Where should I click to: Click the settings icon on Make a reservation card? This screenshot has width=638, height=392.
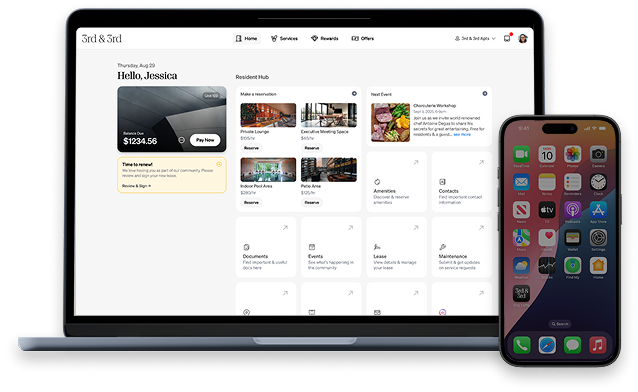coord(354,94)
